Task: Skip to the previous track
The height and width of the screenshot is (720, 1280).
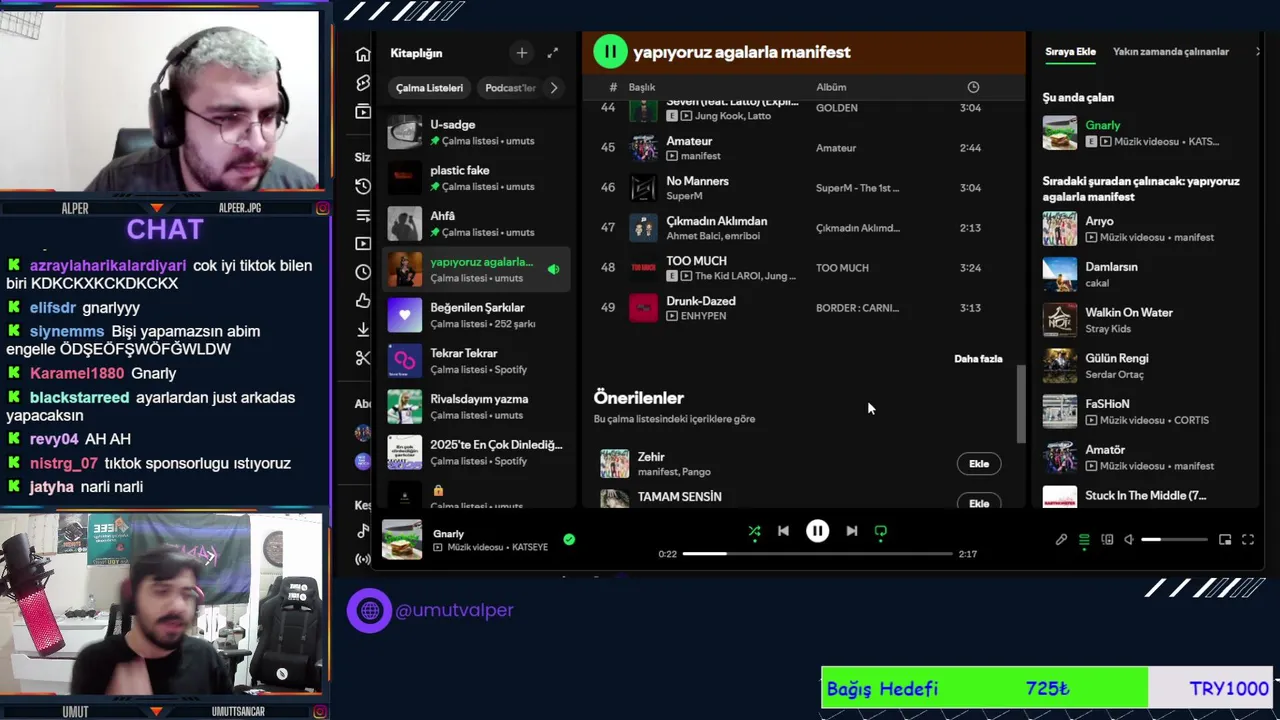Action: [783, 532]
